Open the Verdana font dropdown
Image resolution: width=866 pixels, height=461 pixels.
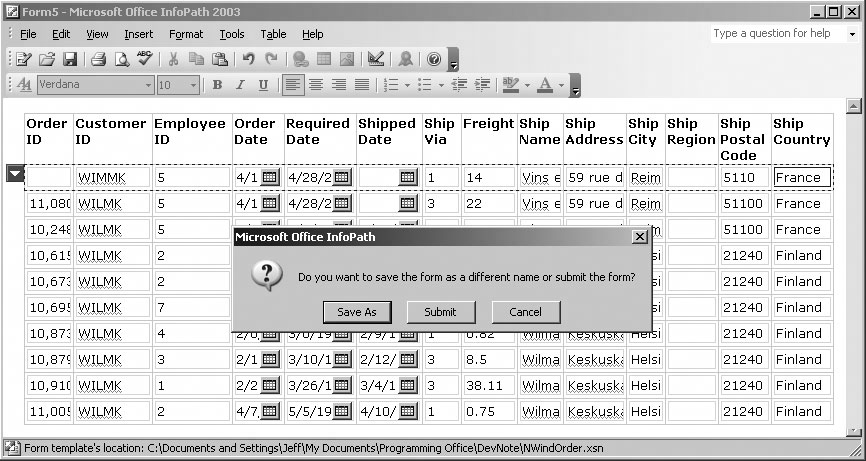pos(148,85)
